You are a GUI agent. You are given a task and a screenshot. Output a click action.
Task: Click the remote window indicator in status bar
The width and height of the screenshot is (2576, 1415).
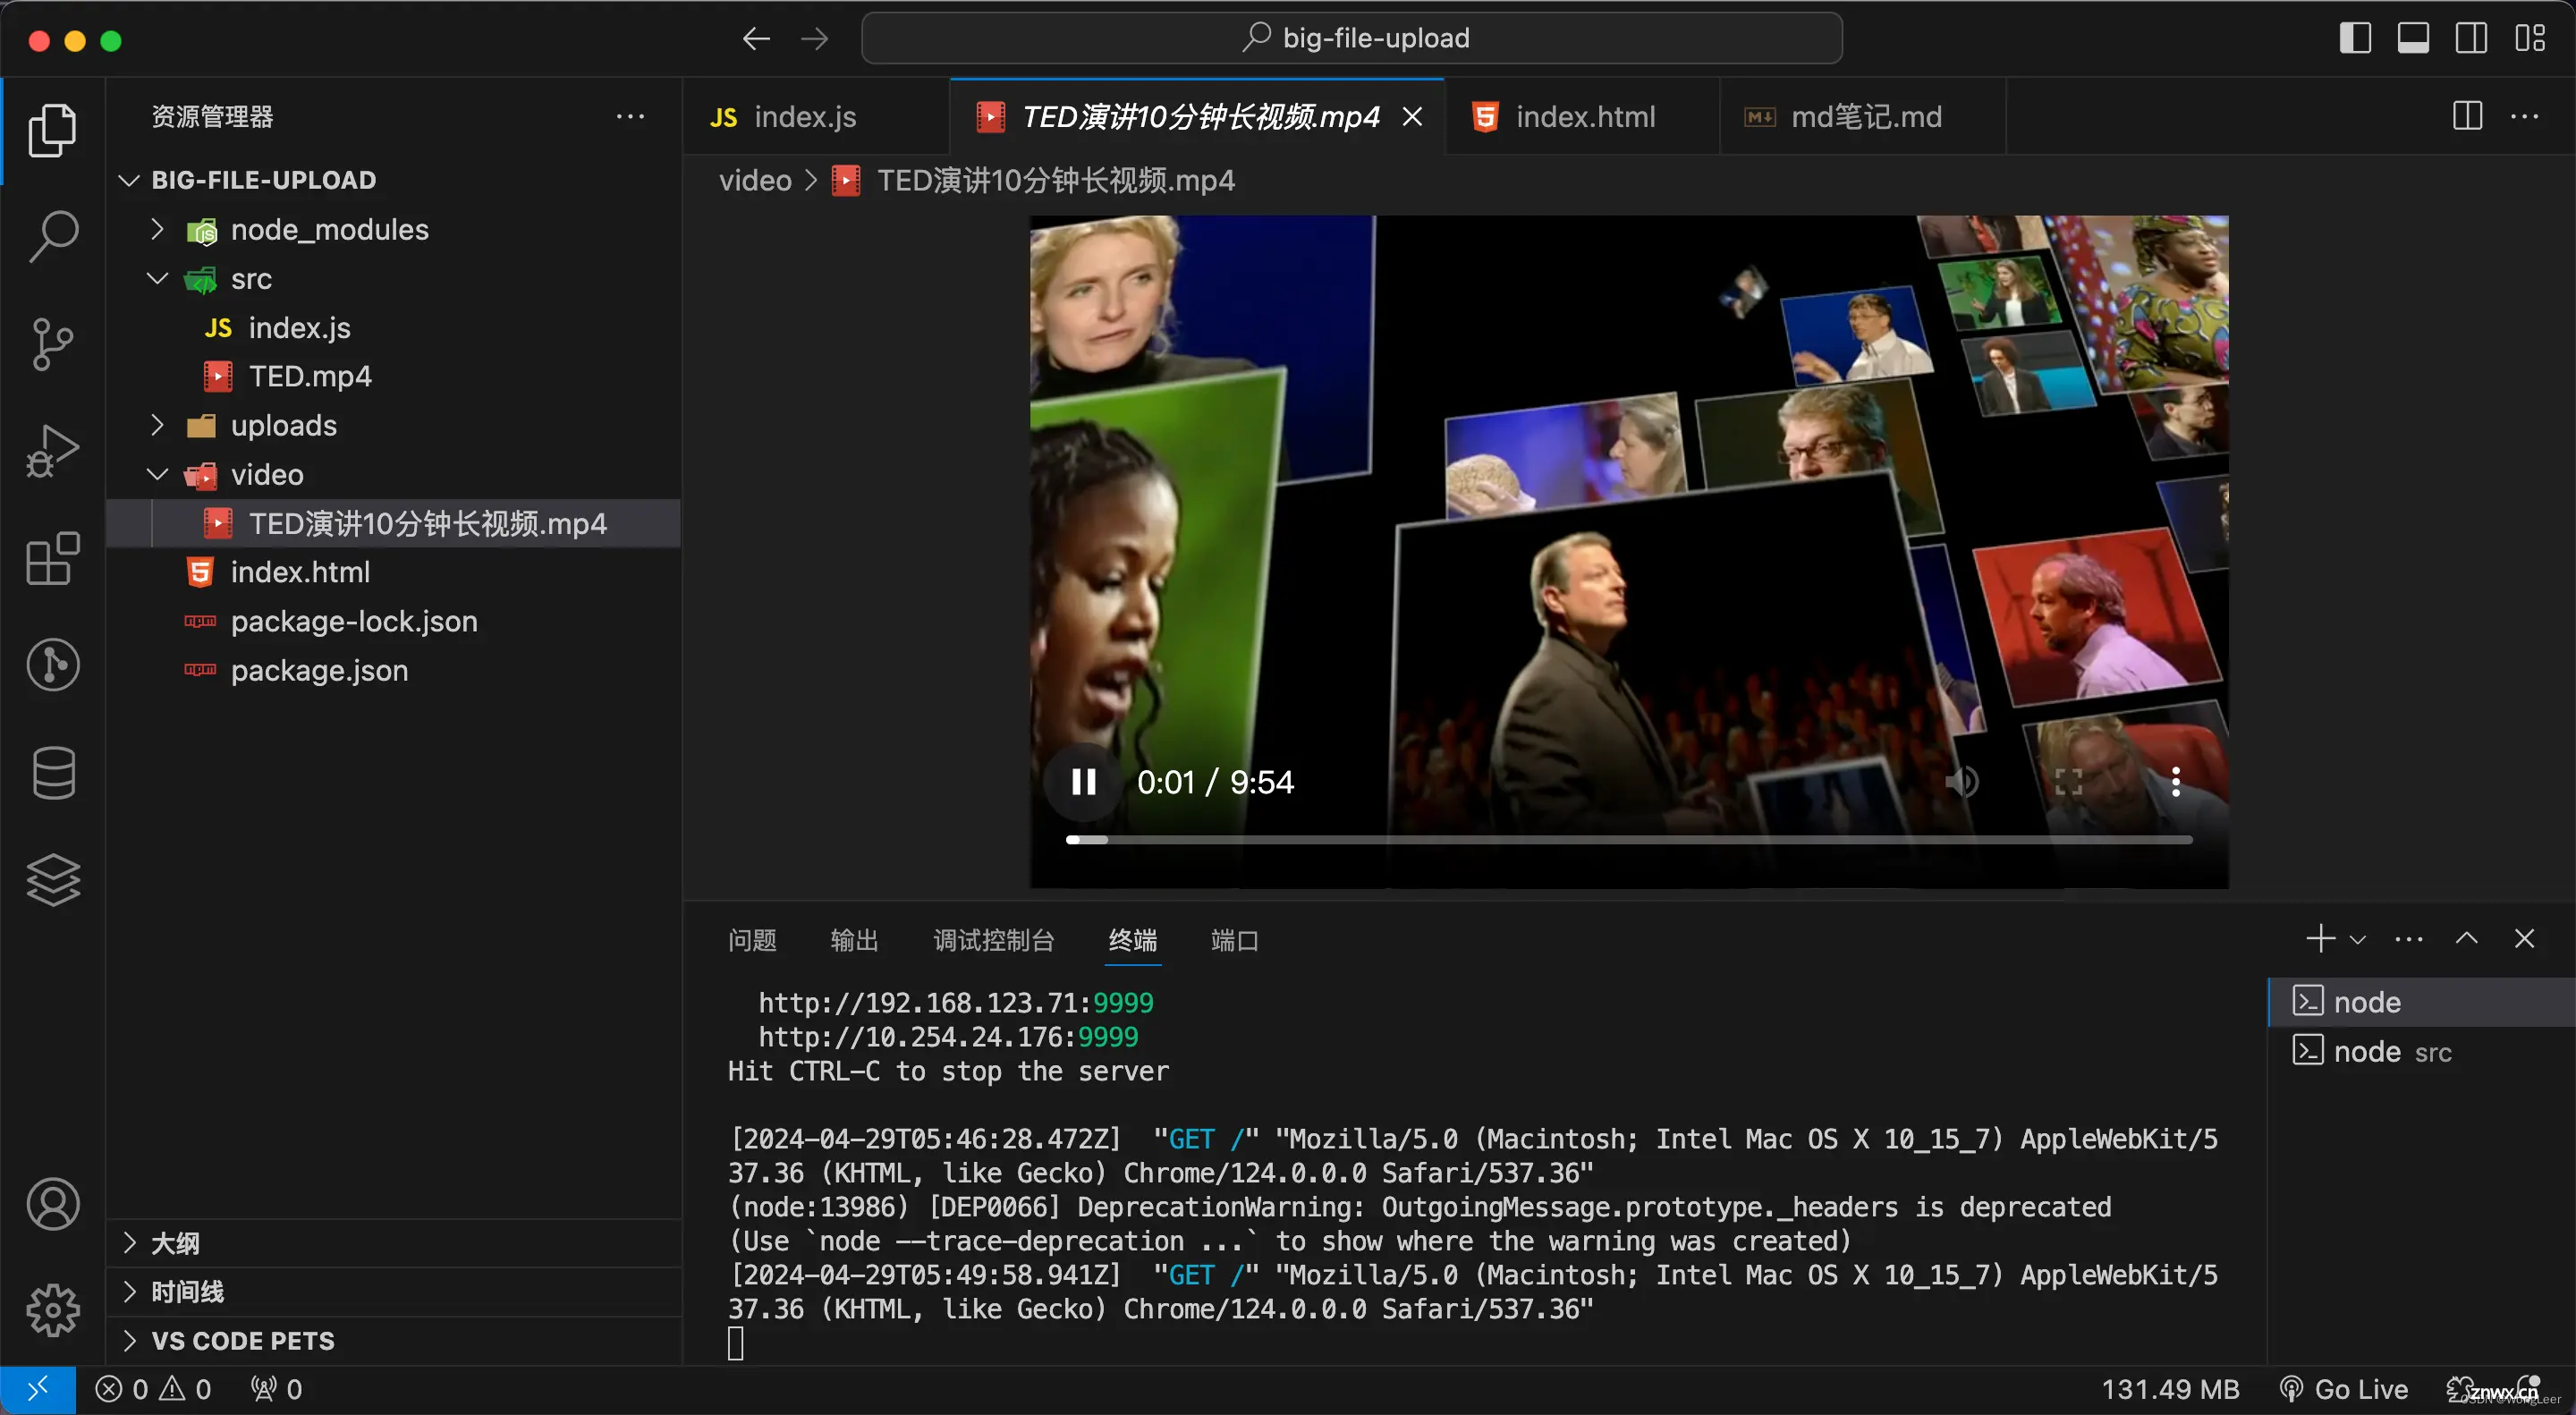point(38,1389)
